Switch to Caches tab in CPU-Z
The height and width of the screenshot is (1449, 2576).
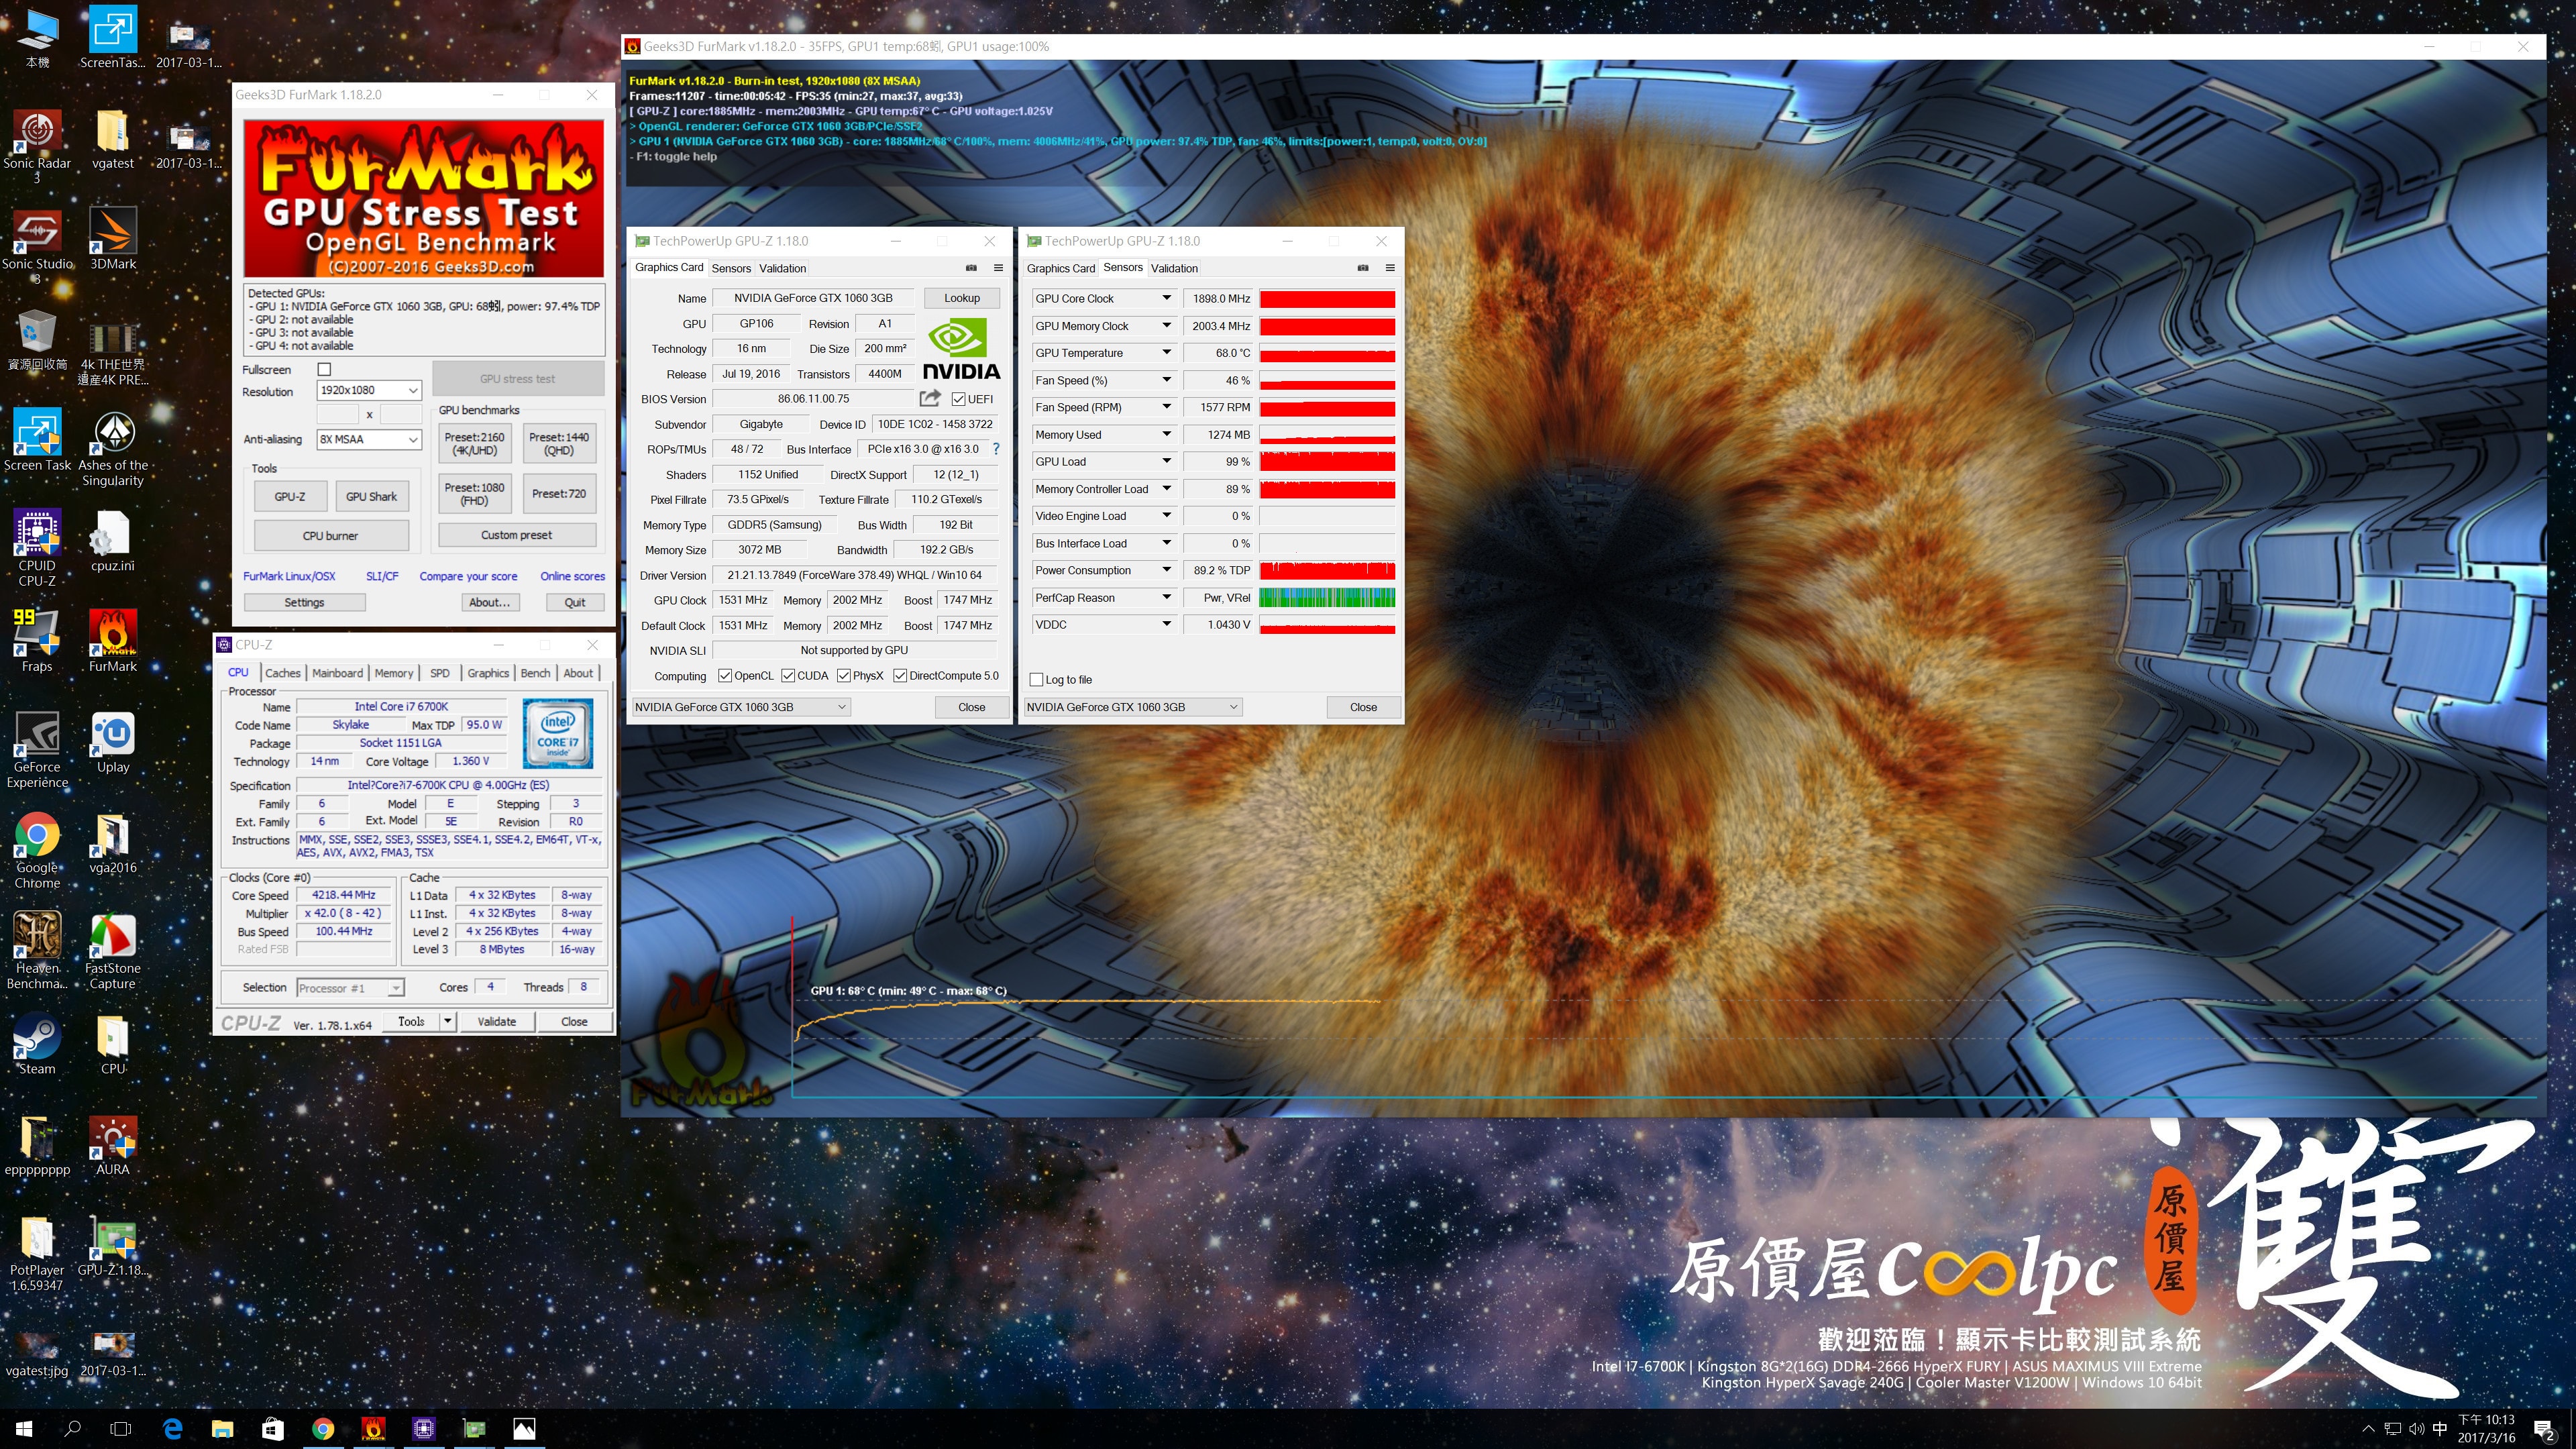pyautogui.click(x=283, y=673)
